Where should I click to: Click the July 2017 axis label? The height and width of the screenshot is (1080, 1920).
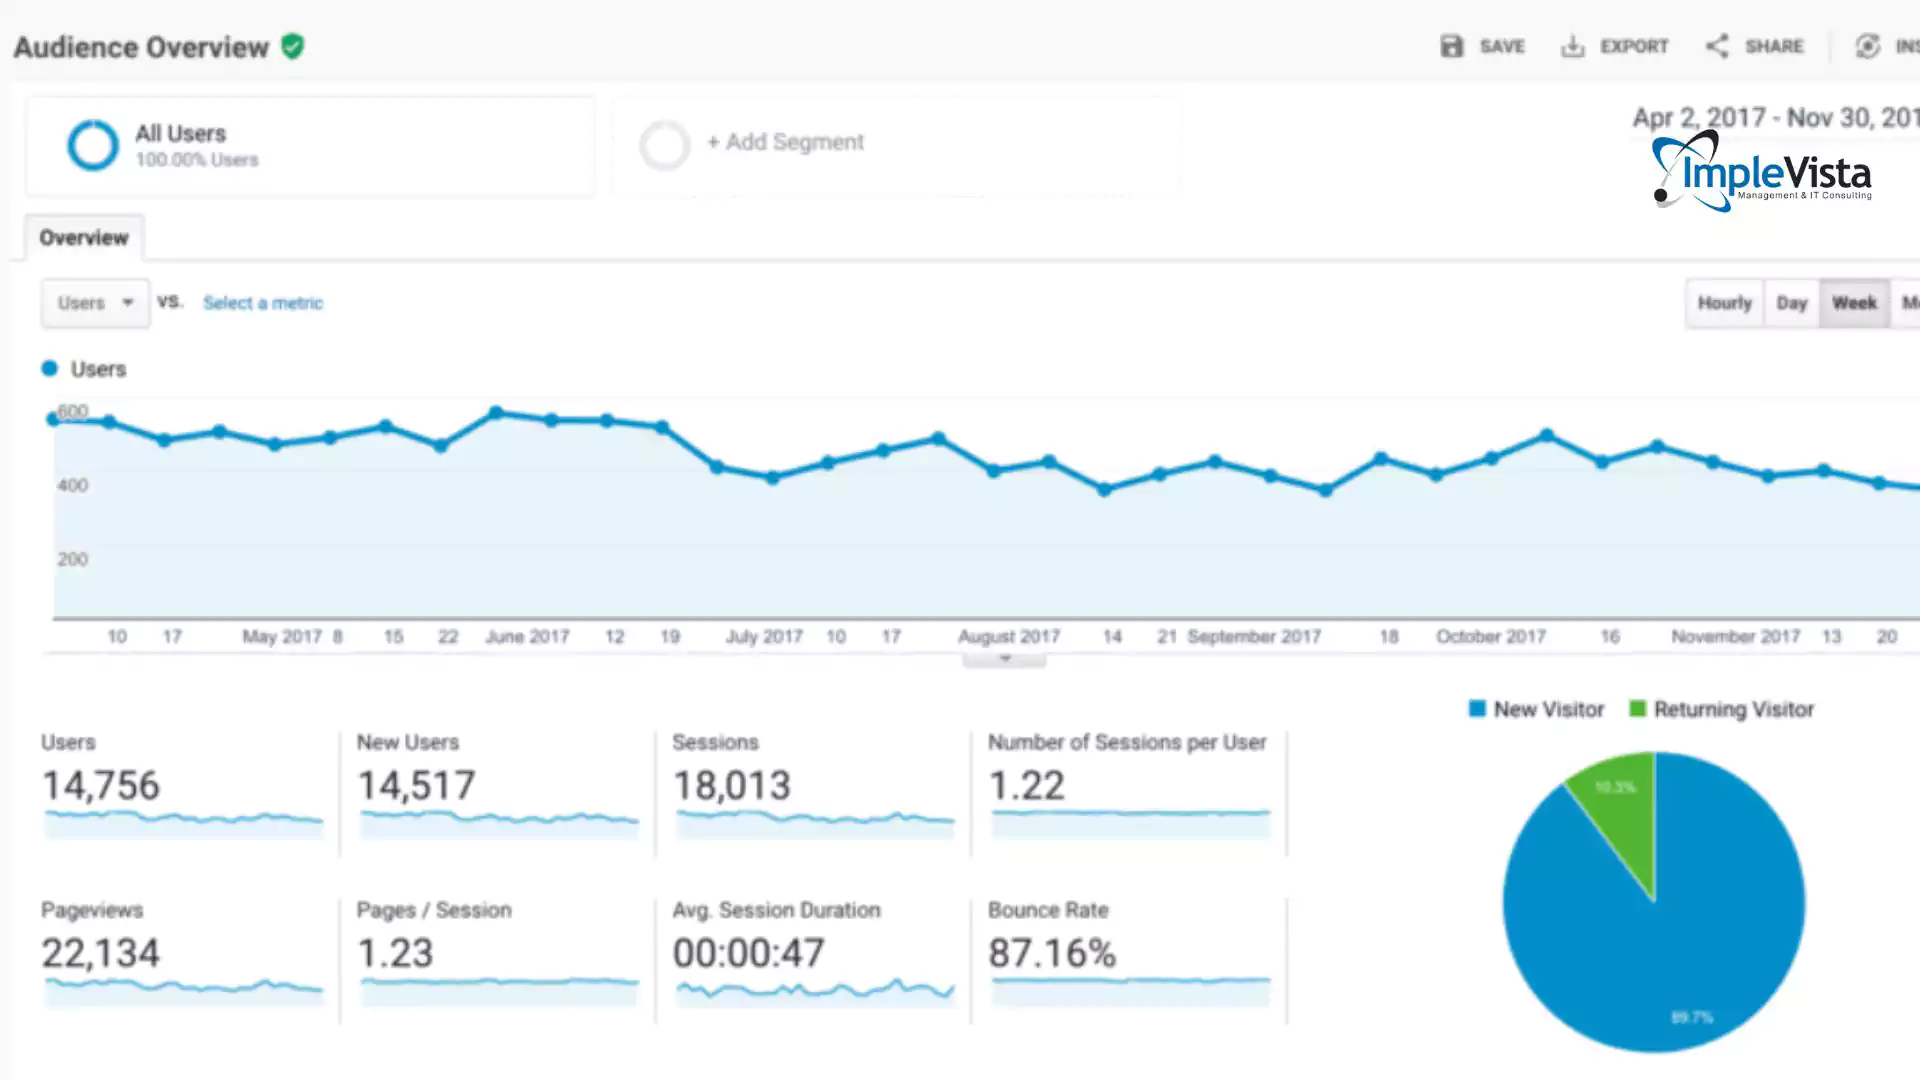coord(764,637)
